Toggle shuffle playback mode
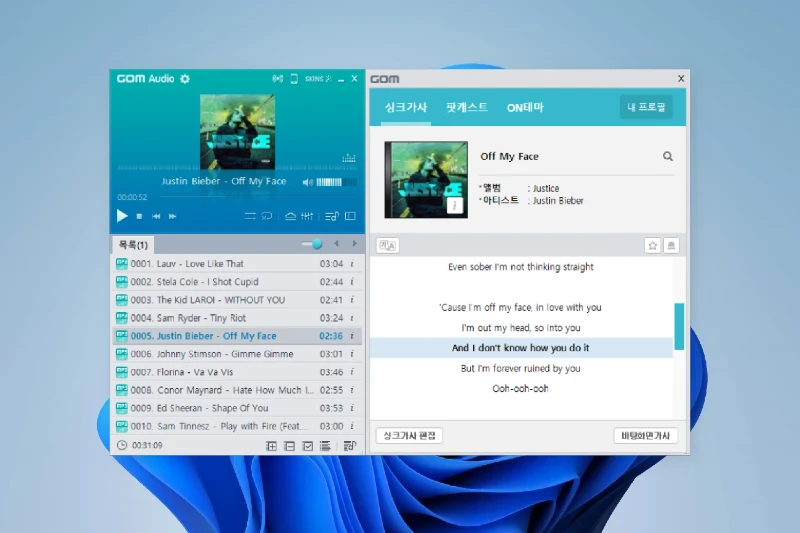Screen dimensions: 800x533 pyautogui.click(x=250, y=216)
